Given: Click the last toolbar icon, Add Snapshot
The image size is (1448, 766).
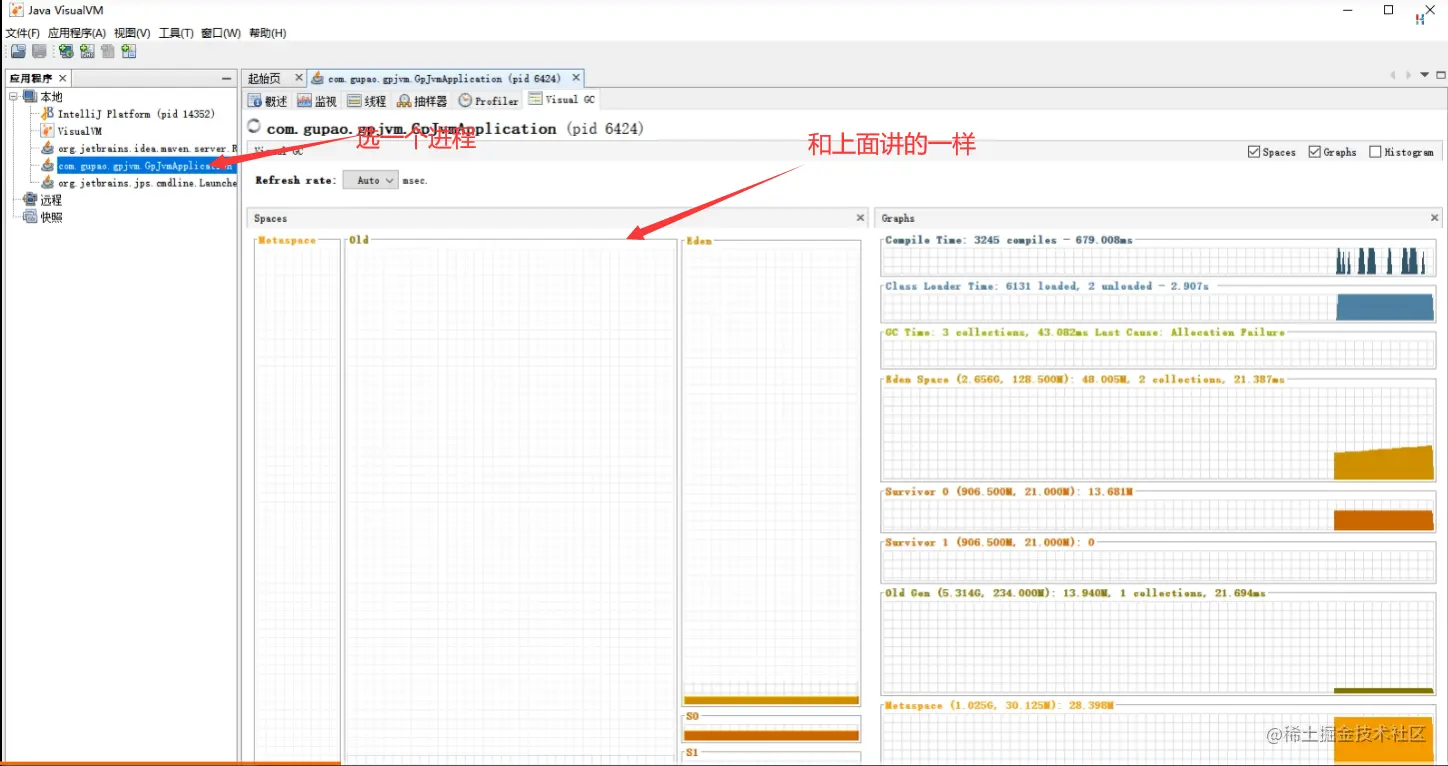Looking at the screenshot, I should (x=128, y=51).
